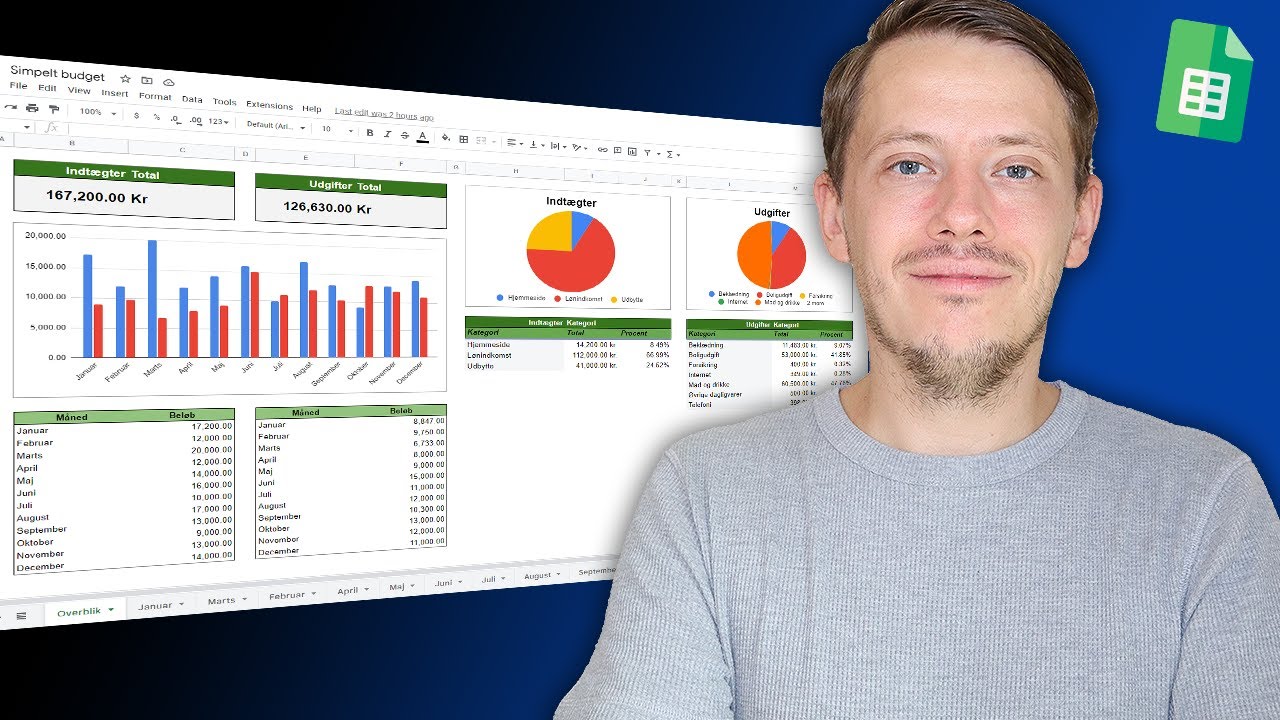Image resolution: width=1280 pixels, height=720 pixels.
Task: Insert a comment from toolbar
Action: coord(617,150)
